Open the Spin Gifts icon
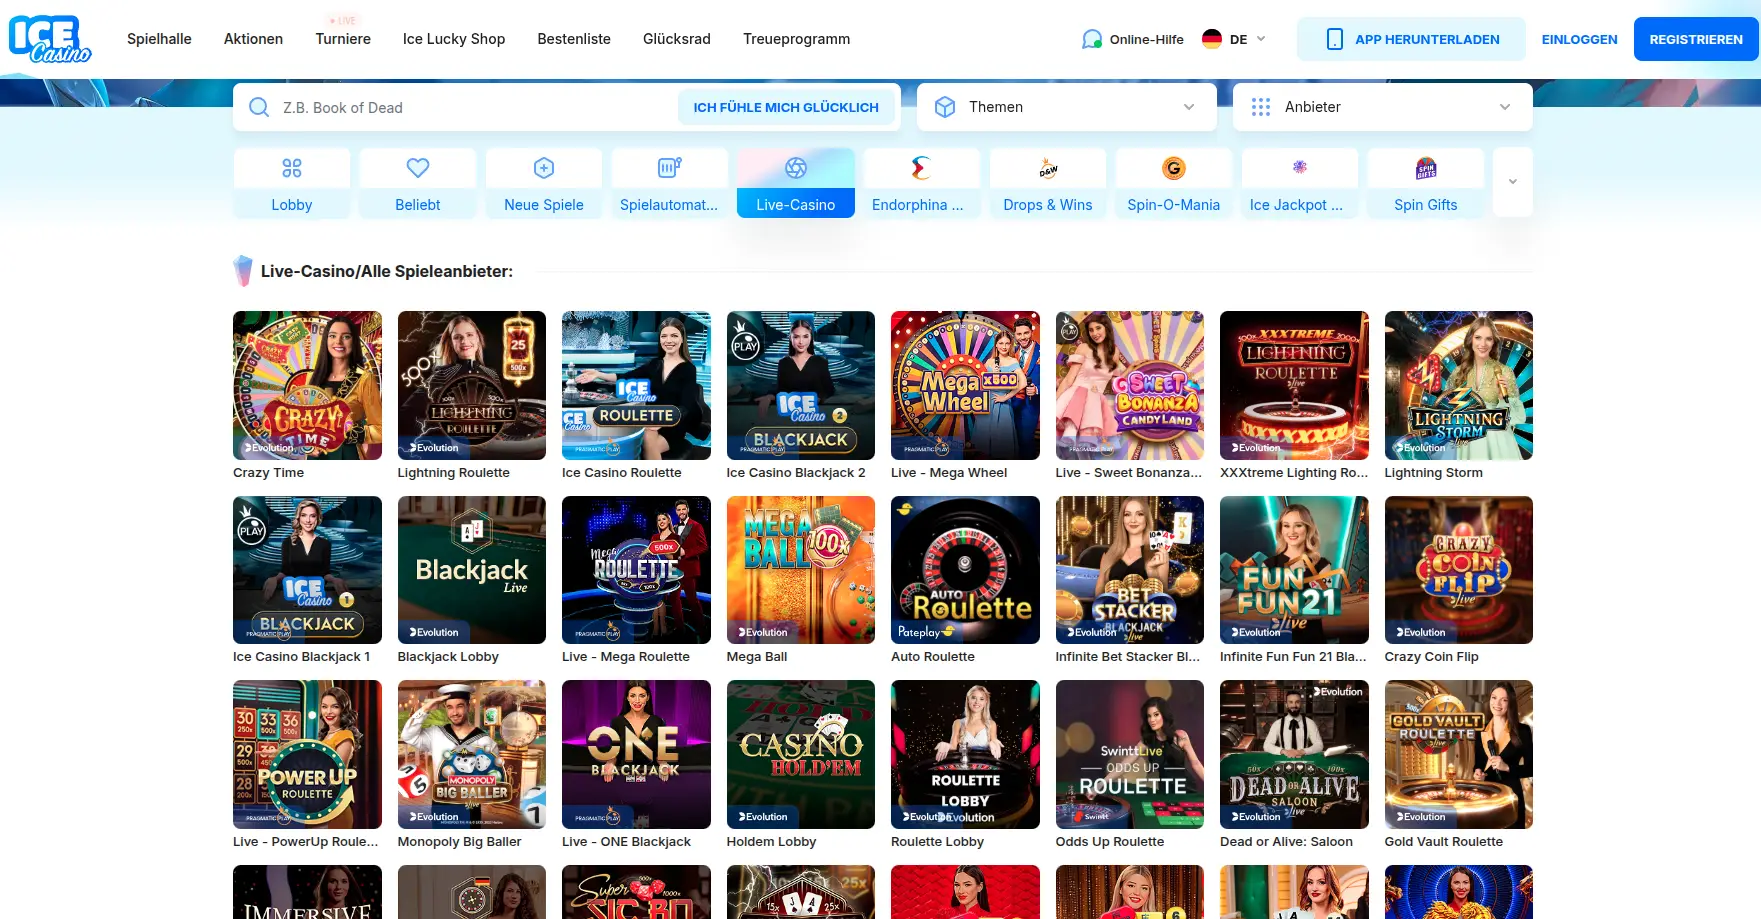 (1426, 168)
